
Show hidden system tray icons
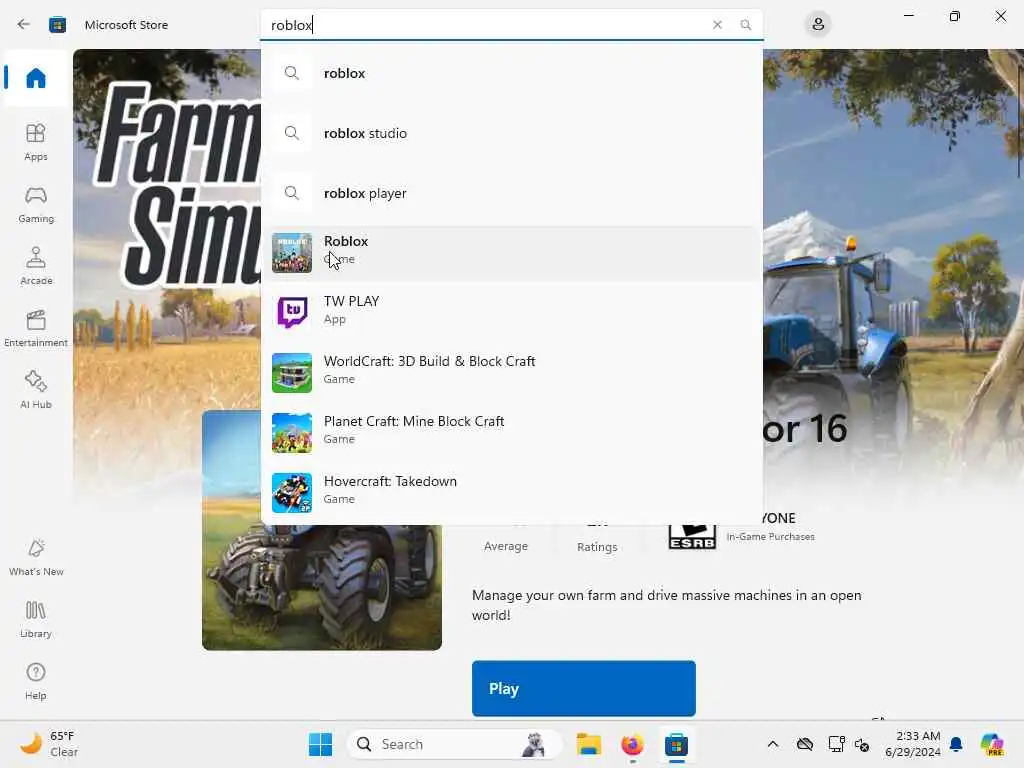coord(773,744)
